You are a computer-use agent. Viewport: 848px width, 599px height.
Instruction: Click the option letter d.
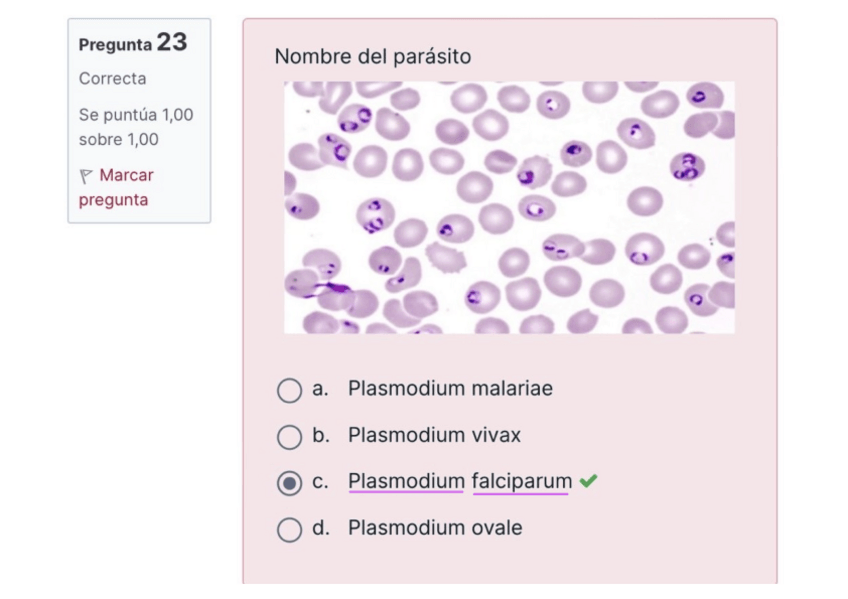320,527
